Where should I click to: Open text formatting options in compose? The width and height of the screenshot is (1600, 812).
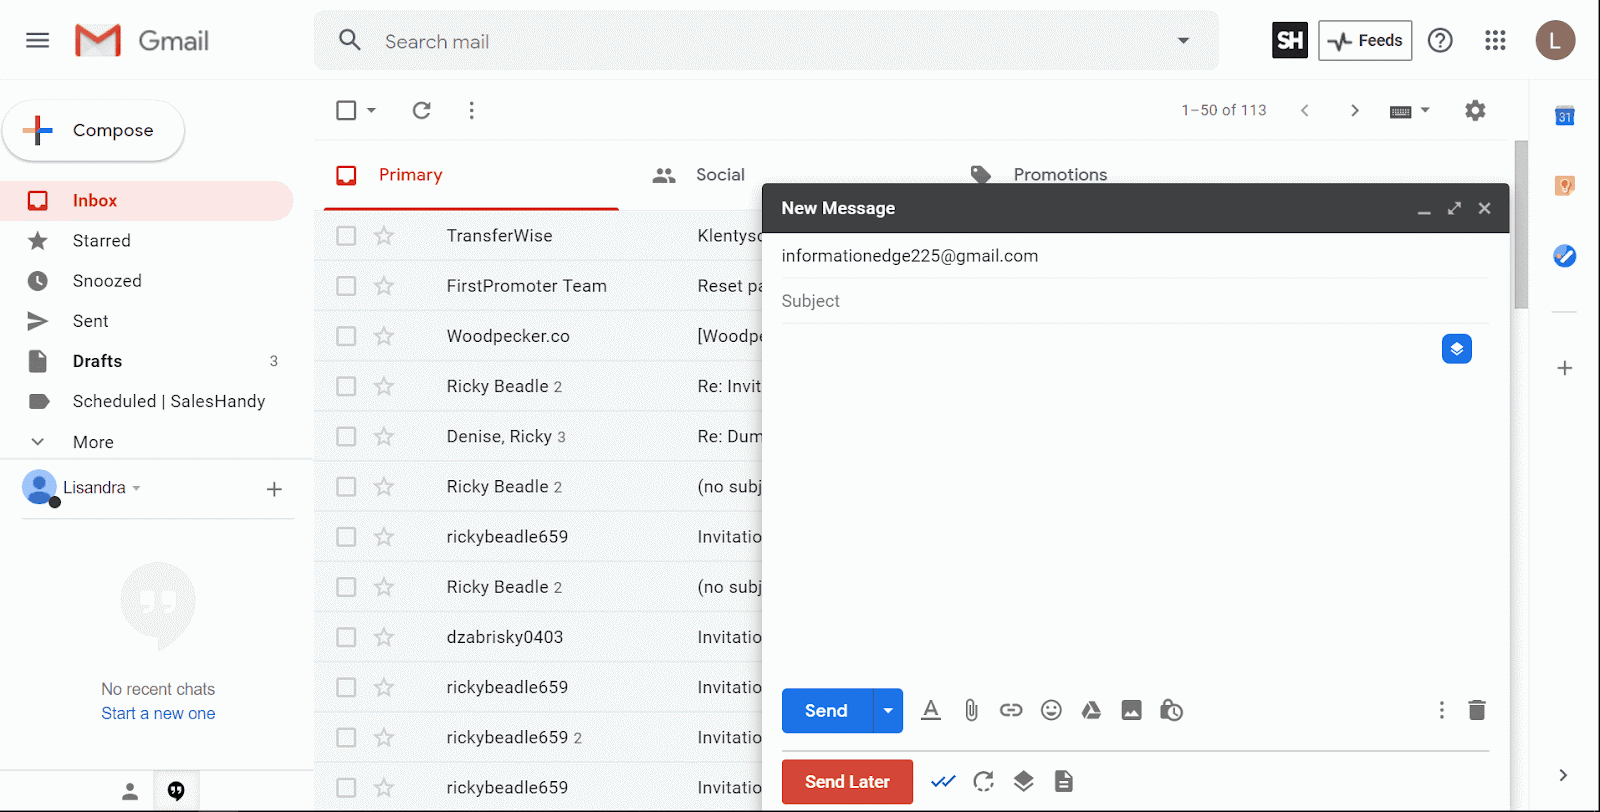click(931, 710)
